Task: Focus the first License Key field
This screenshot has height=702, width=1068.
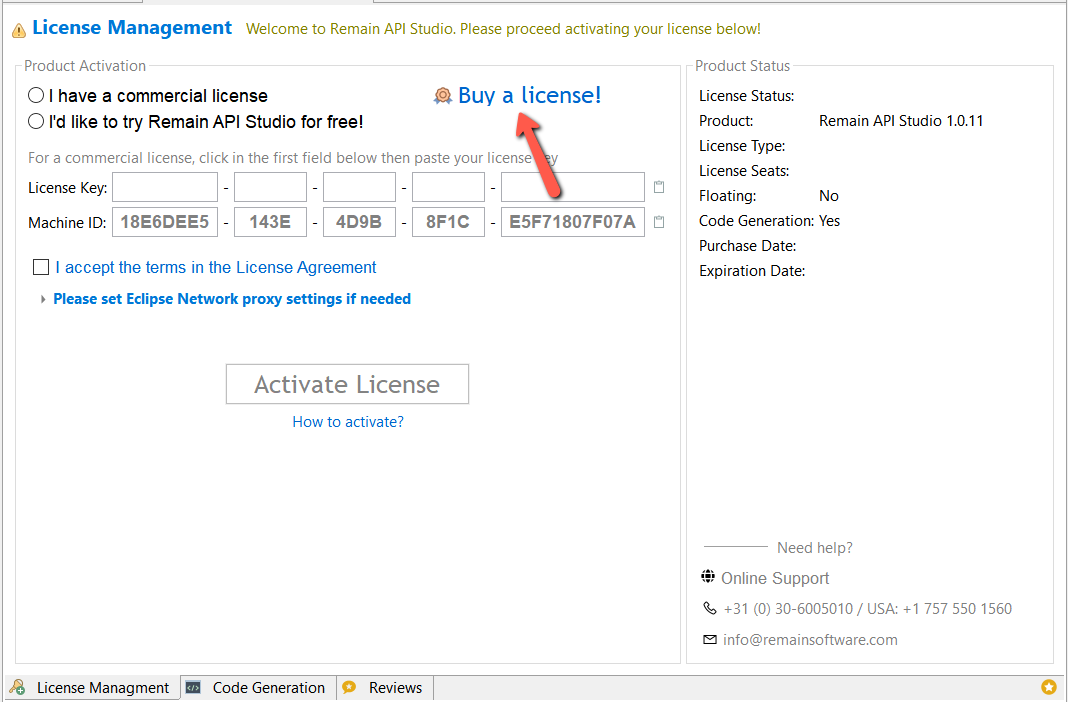Action: coord(165,187)
